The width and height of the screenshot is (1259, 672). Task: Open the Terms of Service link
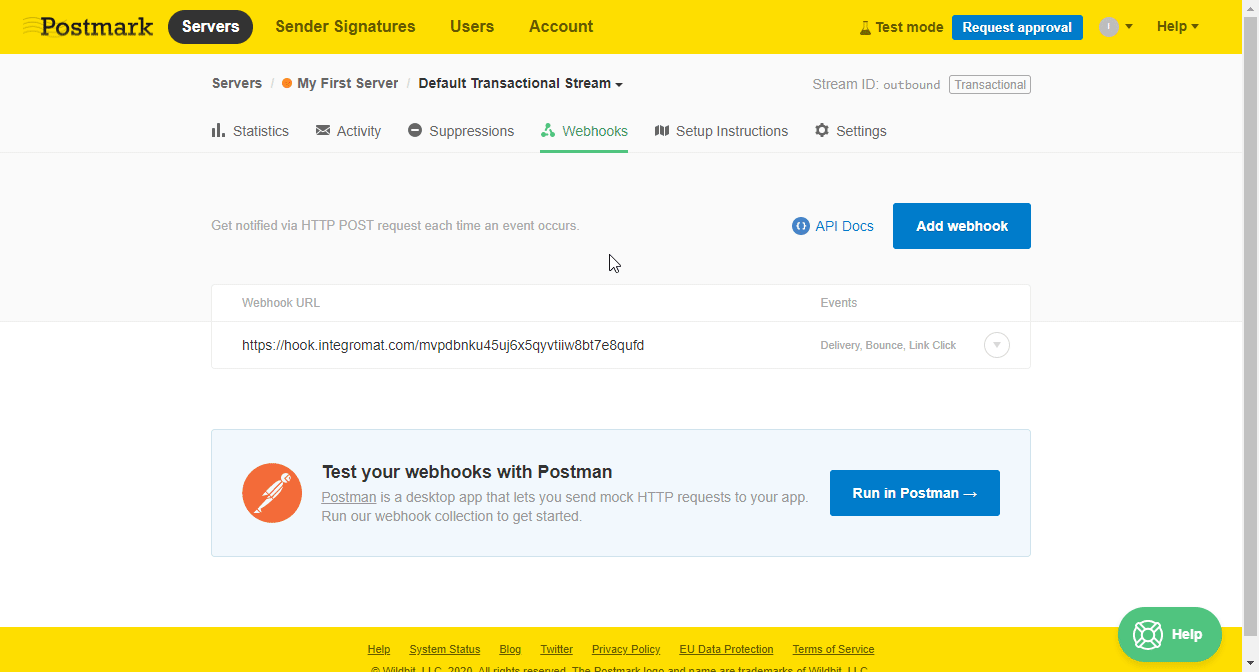(x=833, y=649)
